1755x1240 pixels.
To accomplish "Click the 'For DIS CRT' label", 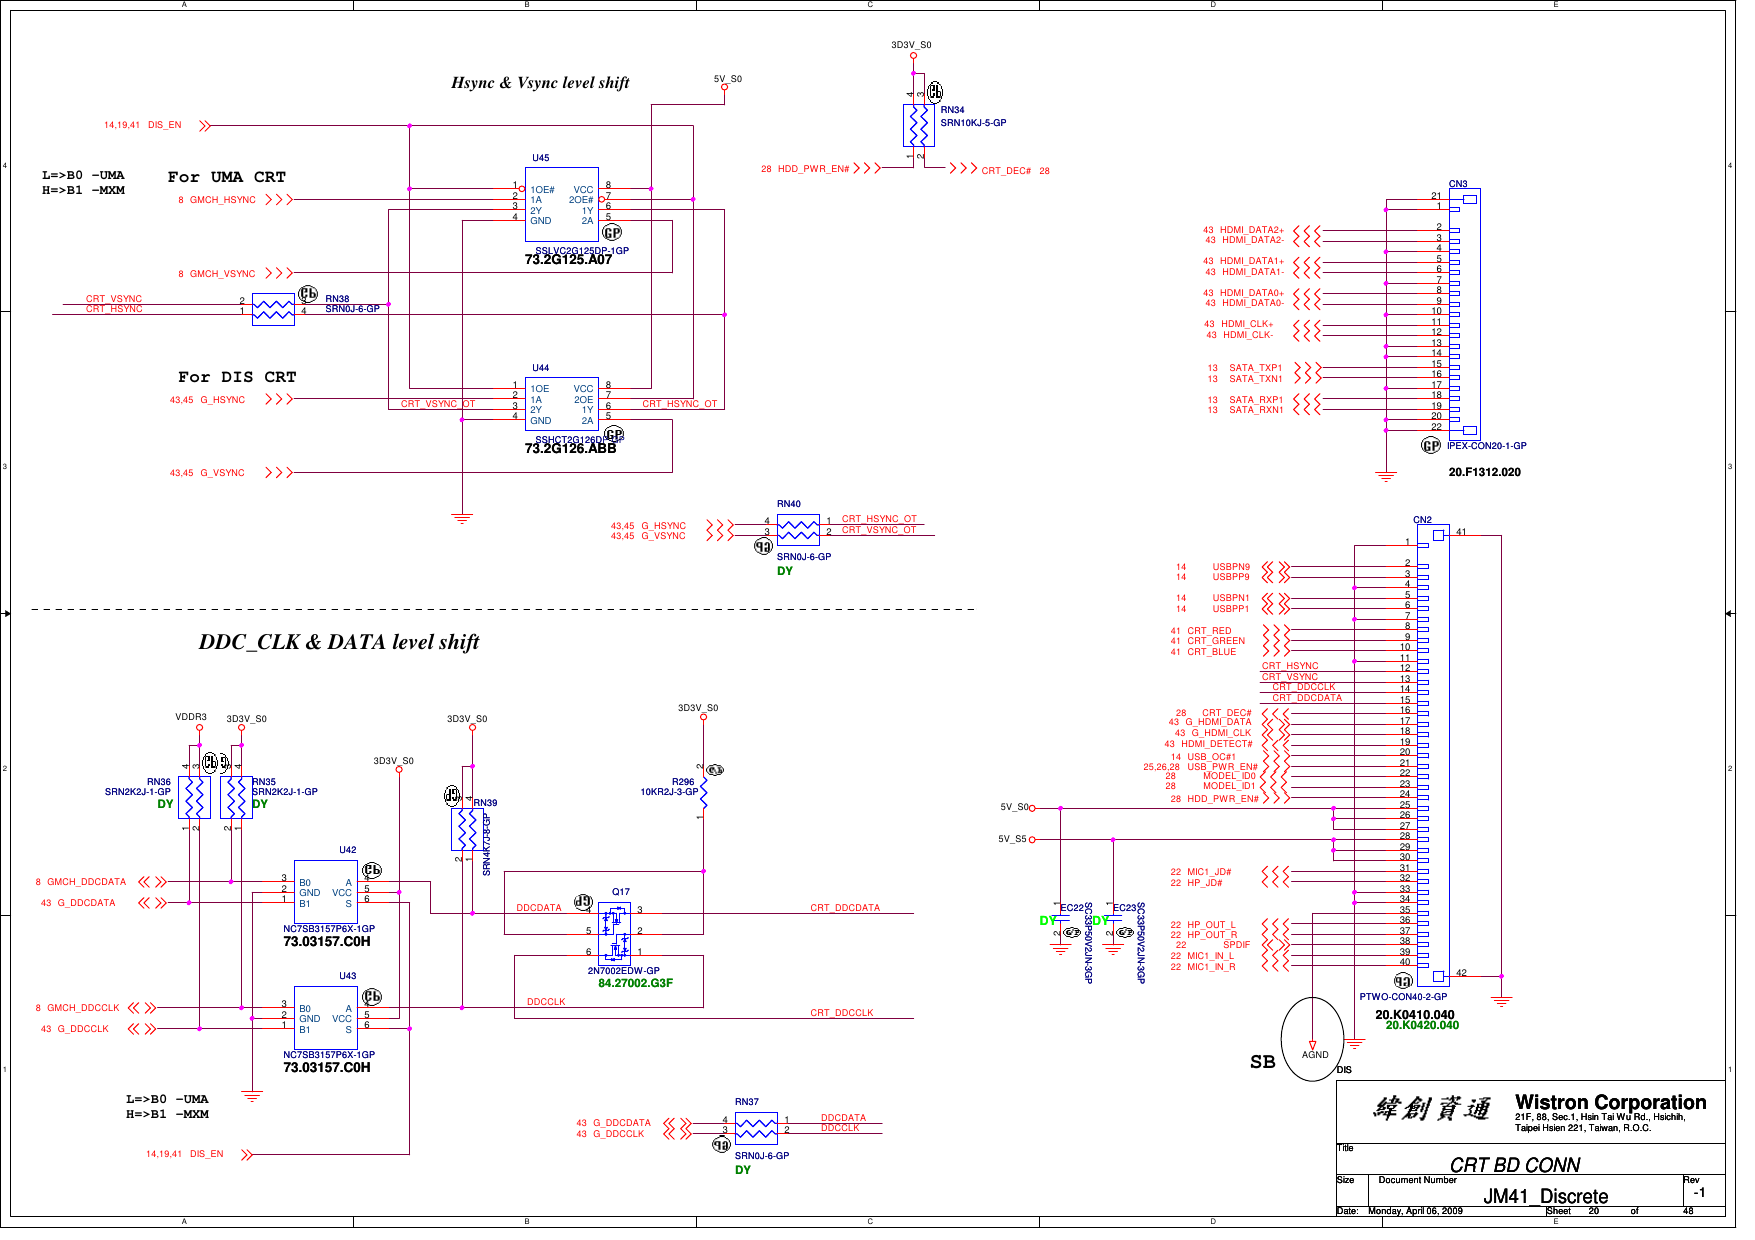I will pos(237,377).
